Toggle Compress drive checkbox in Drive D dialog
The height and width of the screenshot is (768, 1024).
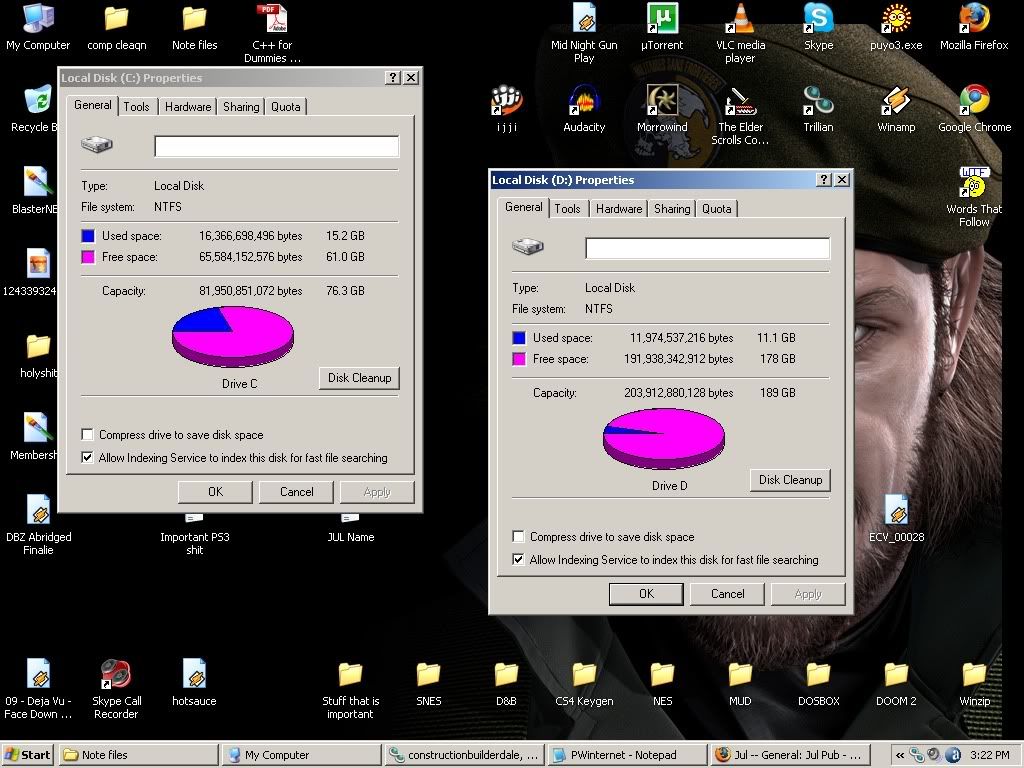[x=518, y=537]
